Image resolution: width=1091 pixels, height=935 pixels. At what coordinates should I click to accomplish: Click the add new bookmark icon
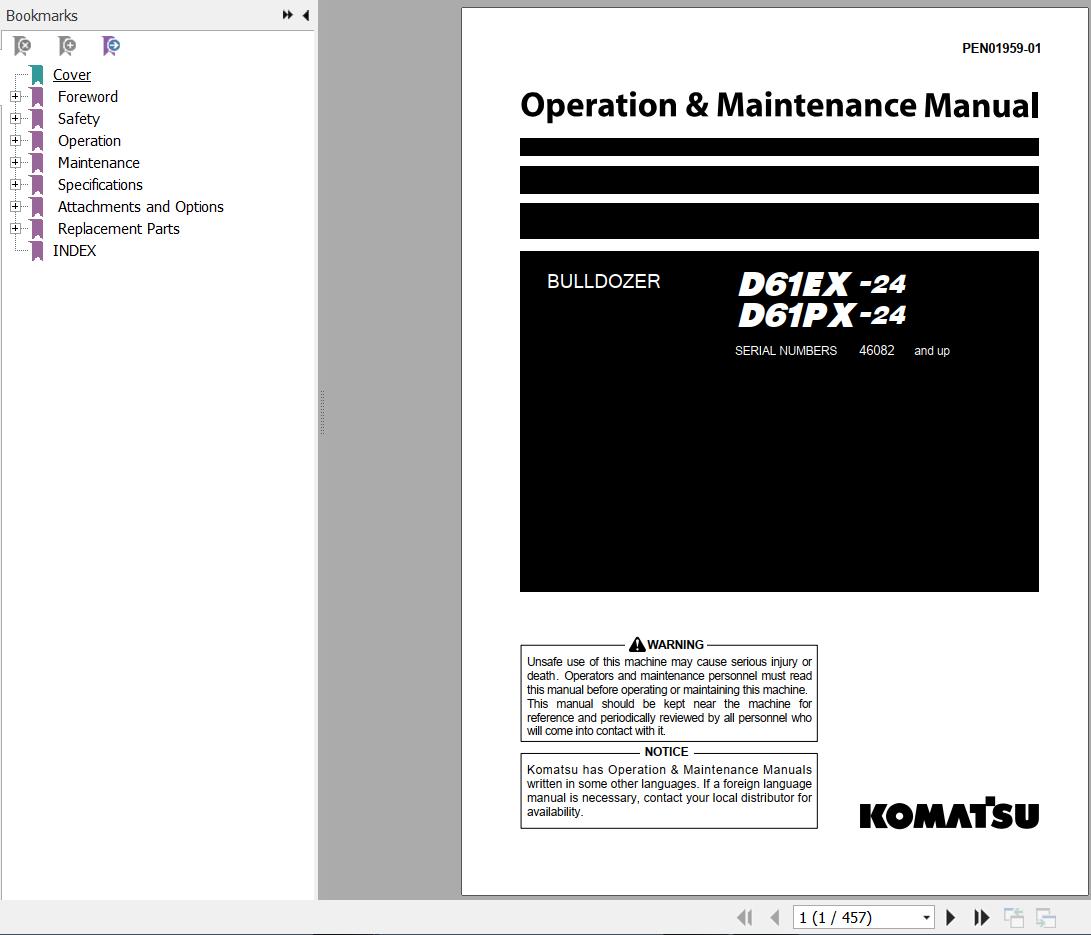tap(67, 46)
